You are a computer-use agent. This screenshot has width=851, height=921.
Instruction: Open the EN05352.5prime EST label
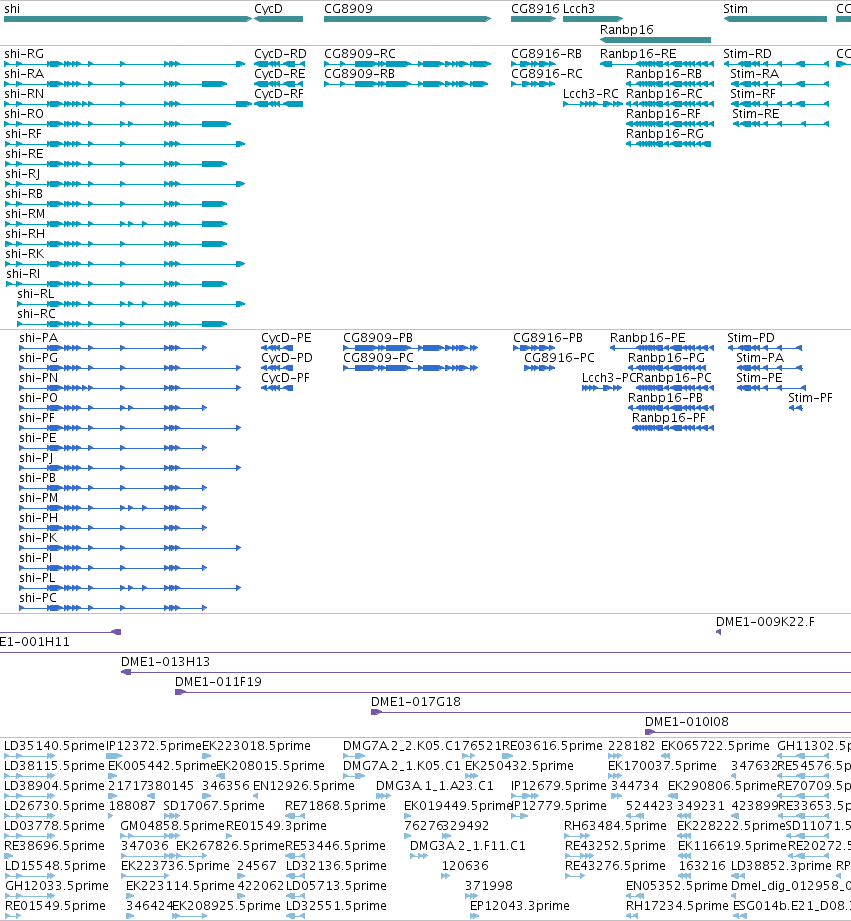pyautogui.click(x=677, y=886)
